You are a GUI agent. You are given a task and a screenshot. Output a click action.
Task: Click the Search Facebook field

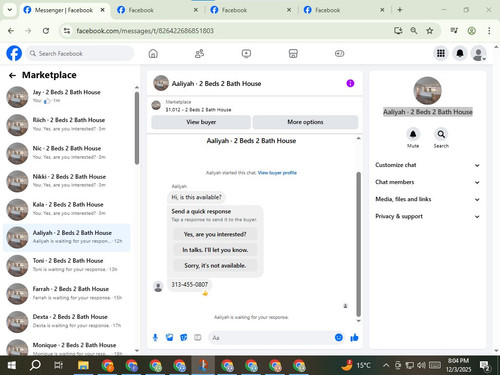[x=80, y=53]
